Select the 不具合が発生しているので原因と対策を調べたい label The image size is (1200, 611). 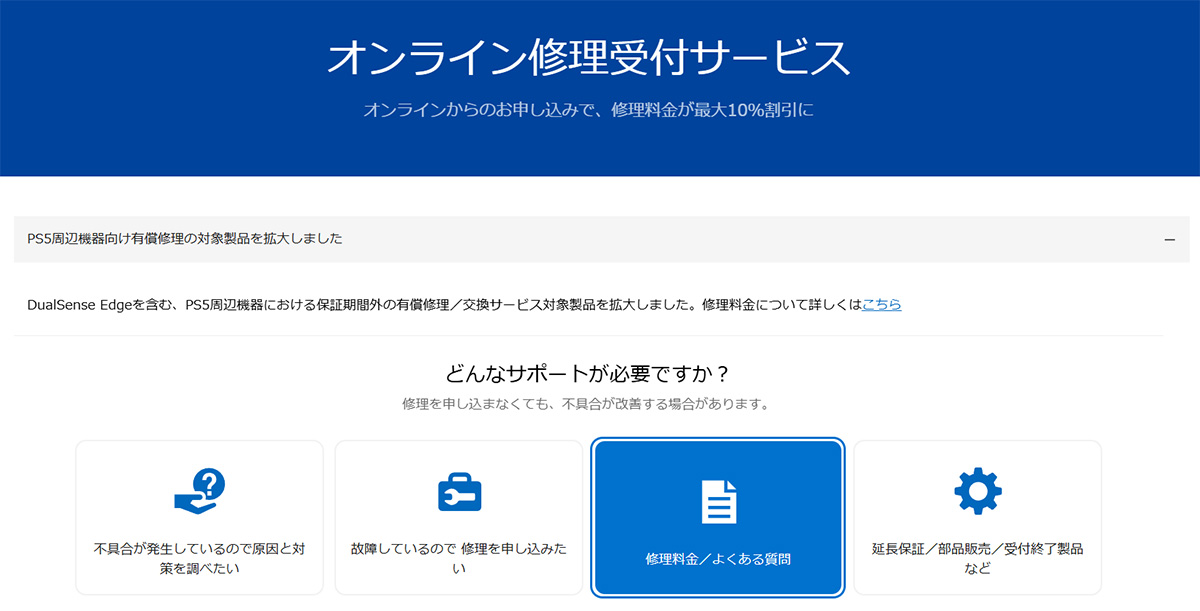coord(199,559)
